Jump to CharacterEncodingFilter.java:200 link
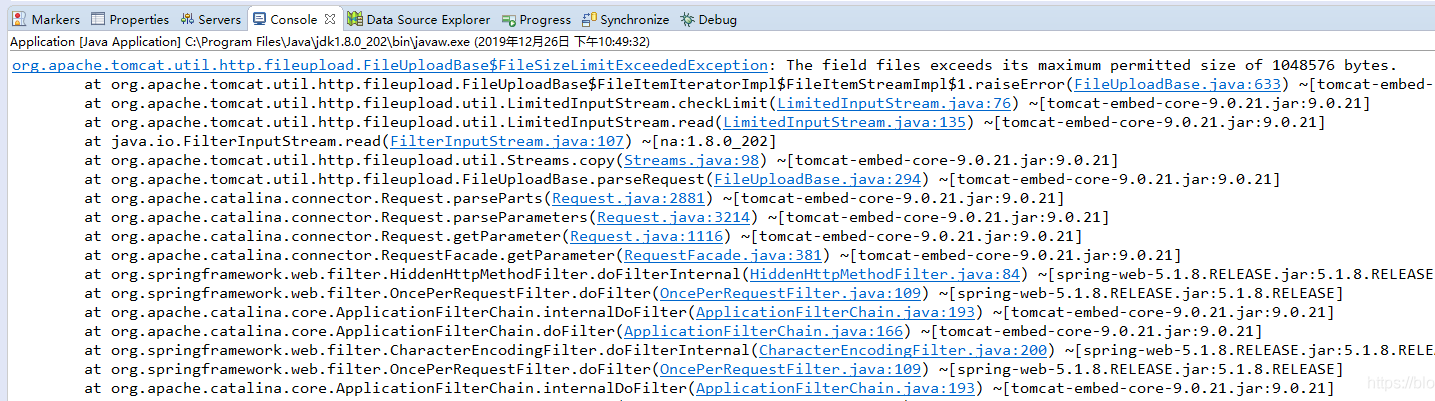 coord(905,350)
